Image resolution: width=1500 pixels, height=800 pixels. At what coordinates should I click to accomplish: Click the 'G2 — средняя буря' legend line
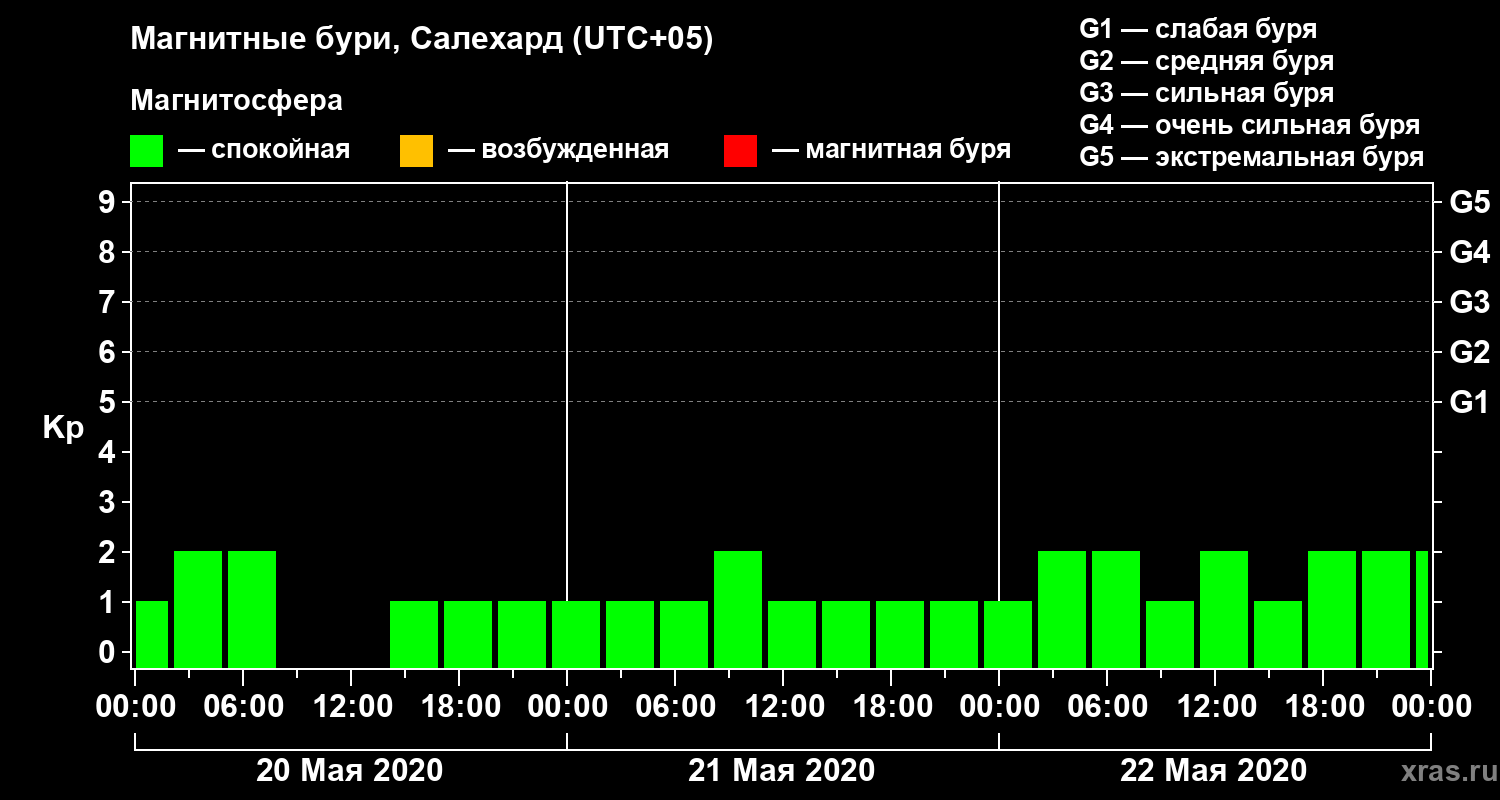(x=1207, y=61)
